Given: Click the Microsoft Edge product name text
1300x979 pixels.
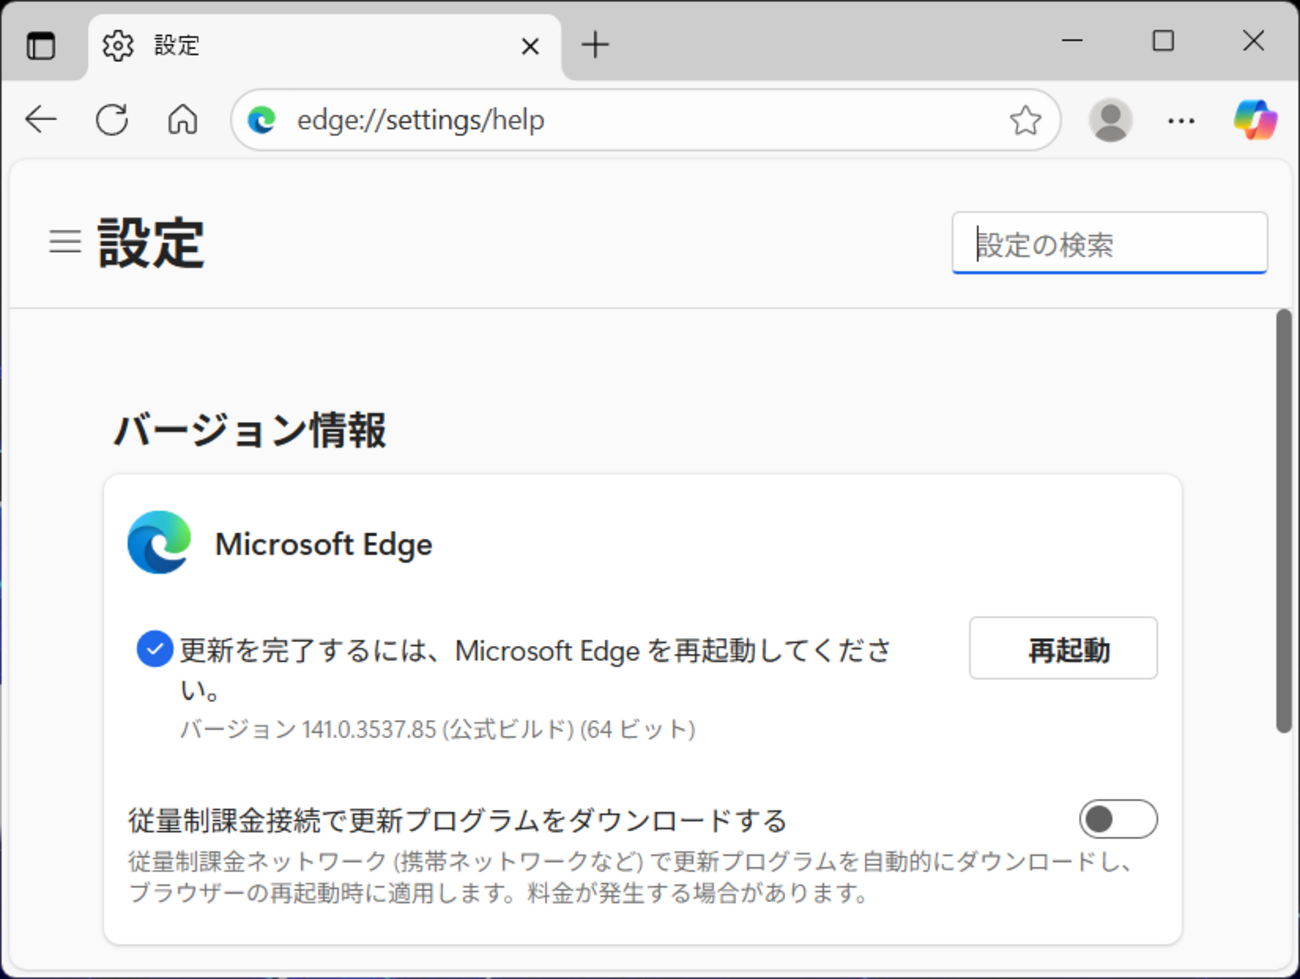Looking at the screenshot, I should tap(324, 544).
